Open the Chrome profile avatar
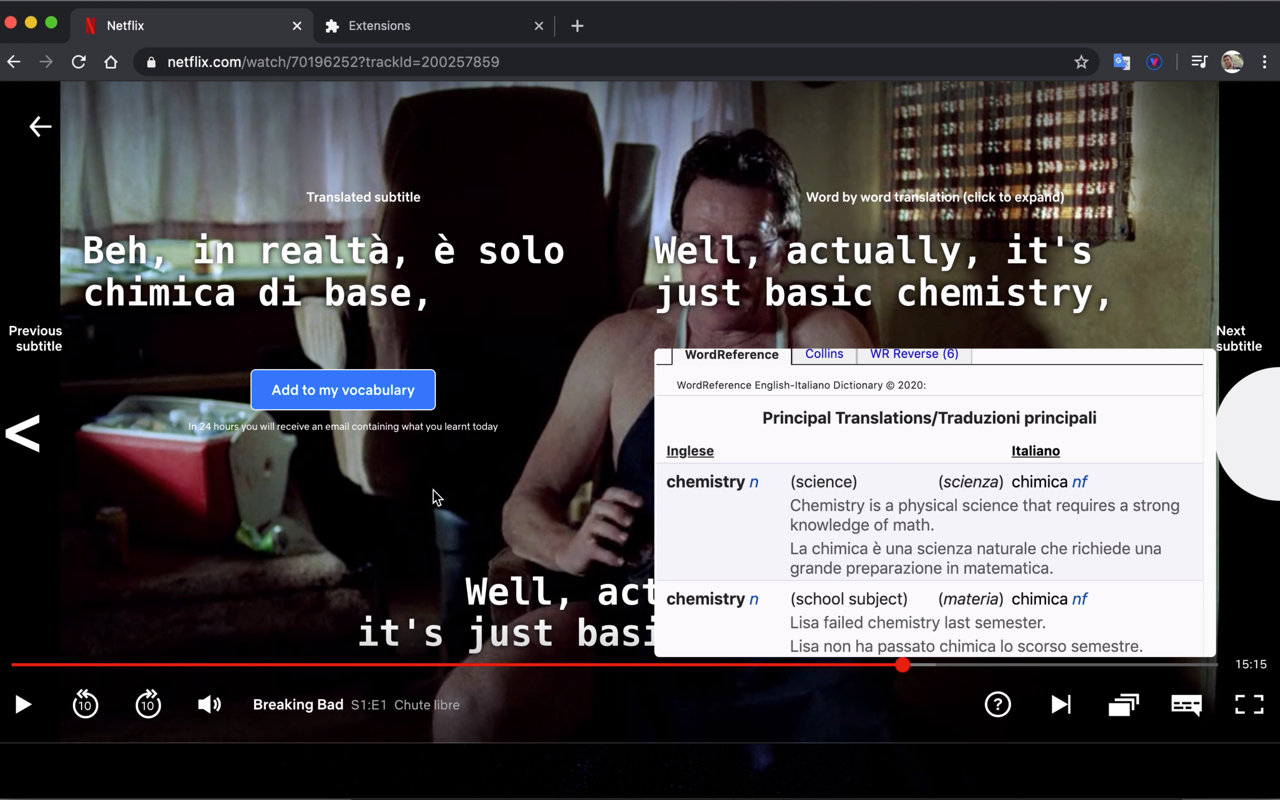1280x800 pixels. point(1232,62)
